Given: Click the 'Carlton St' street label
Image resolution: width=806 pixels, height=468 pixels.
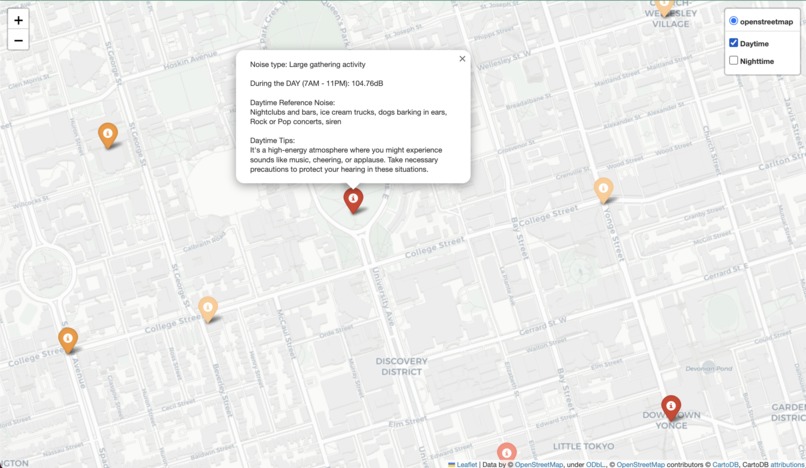Looking at the screenshot, I should (781, 161).
